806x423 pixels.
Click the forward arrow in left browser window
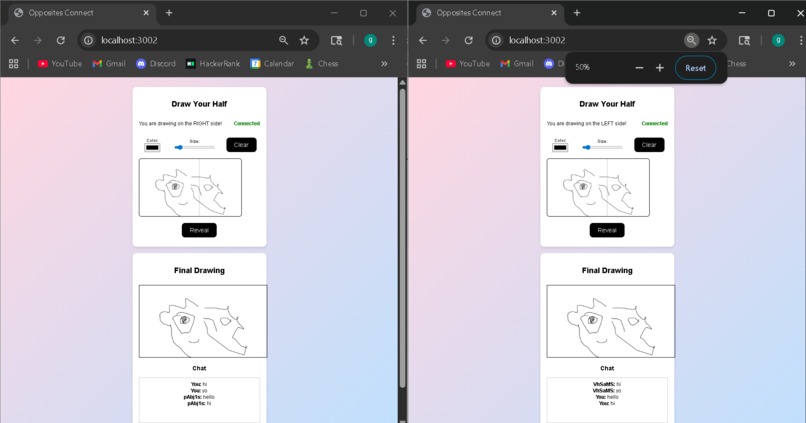point(38,40)
